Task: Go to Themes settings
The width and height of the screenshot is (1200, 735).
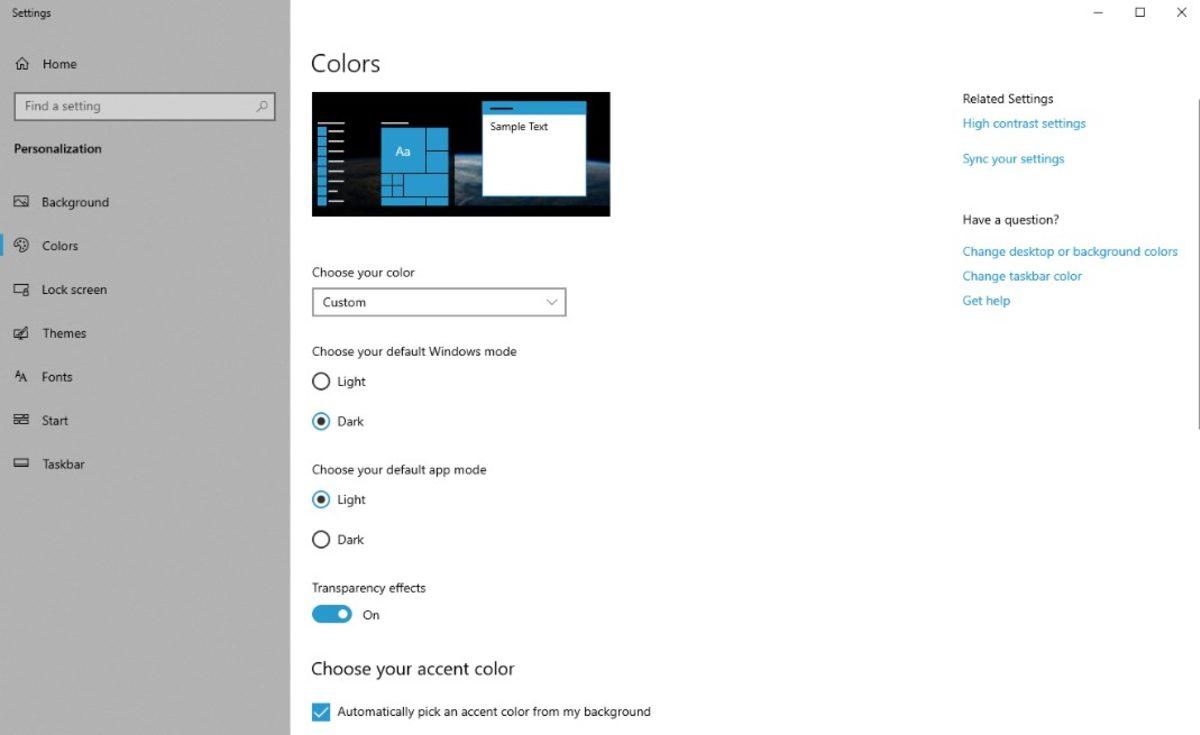Action: [x=63, y=333]
